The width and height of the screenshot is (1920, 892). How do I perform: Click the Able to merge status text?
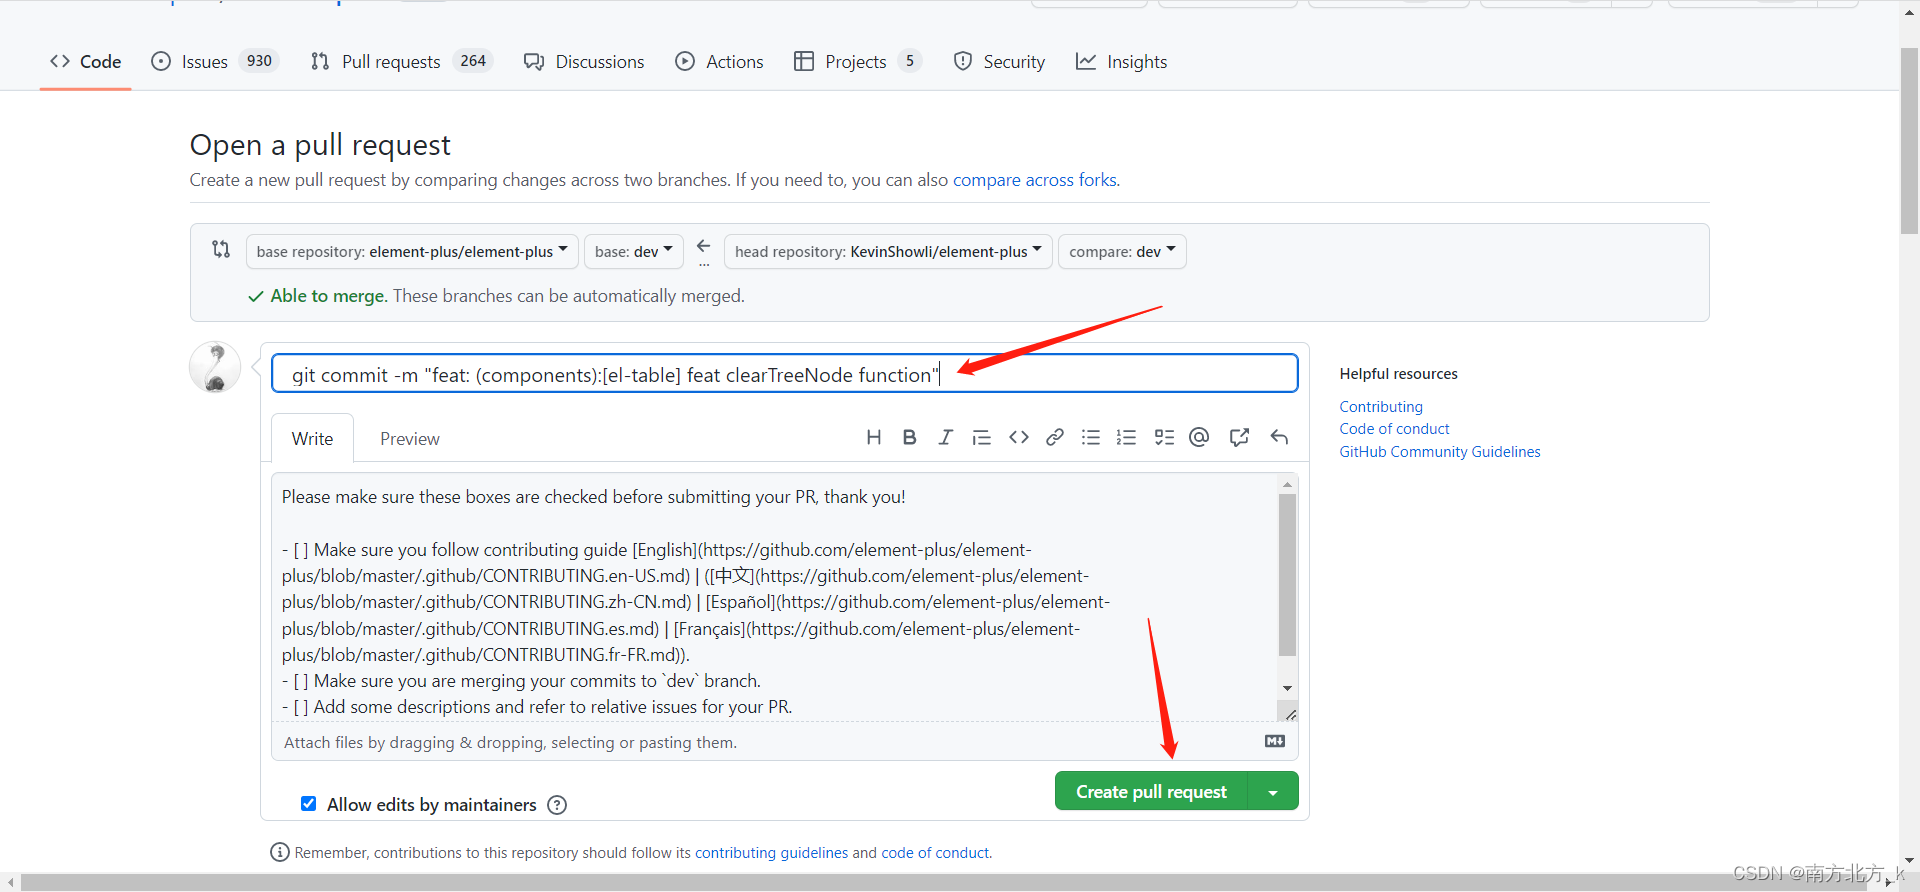(329, 296)
